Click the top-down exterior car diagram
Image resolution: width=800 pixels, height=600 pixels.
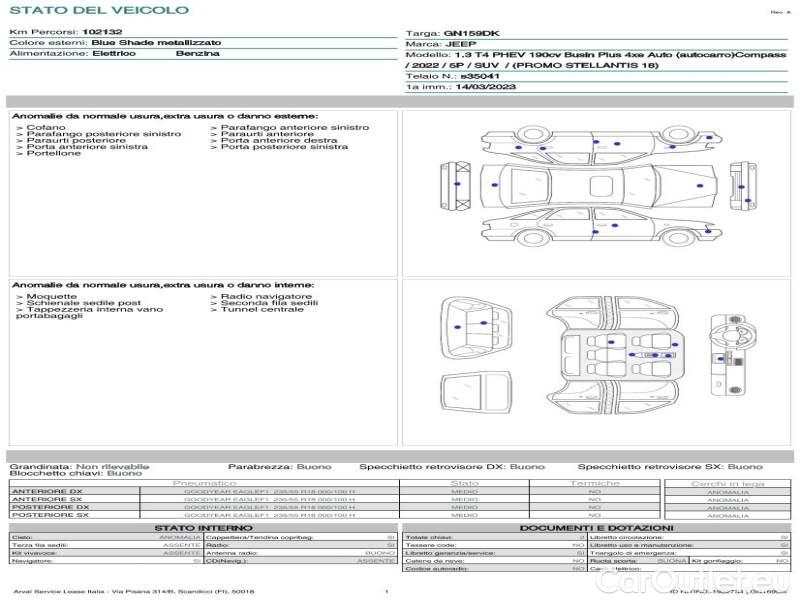(x=598, y=186)
